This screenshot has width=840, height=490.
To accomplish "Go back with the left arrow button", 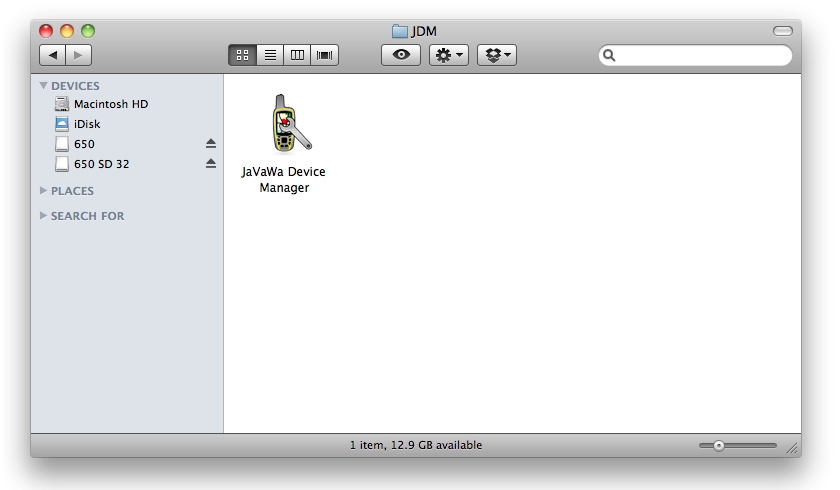I will pyautogui.click(x=53, y=55).
